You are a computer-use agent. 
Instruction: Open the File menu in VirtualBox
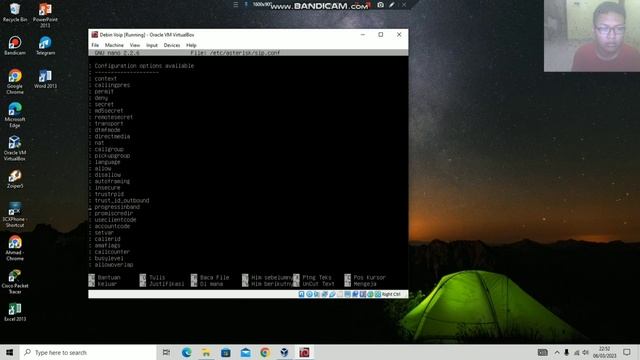click(95, 45)
